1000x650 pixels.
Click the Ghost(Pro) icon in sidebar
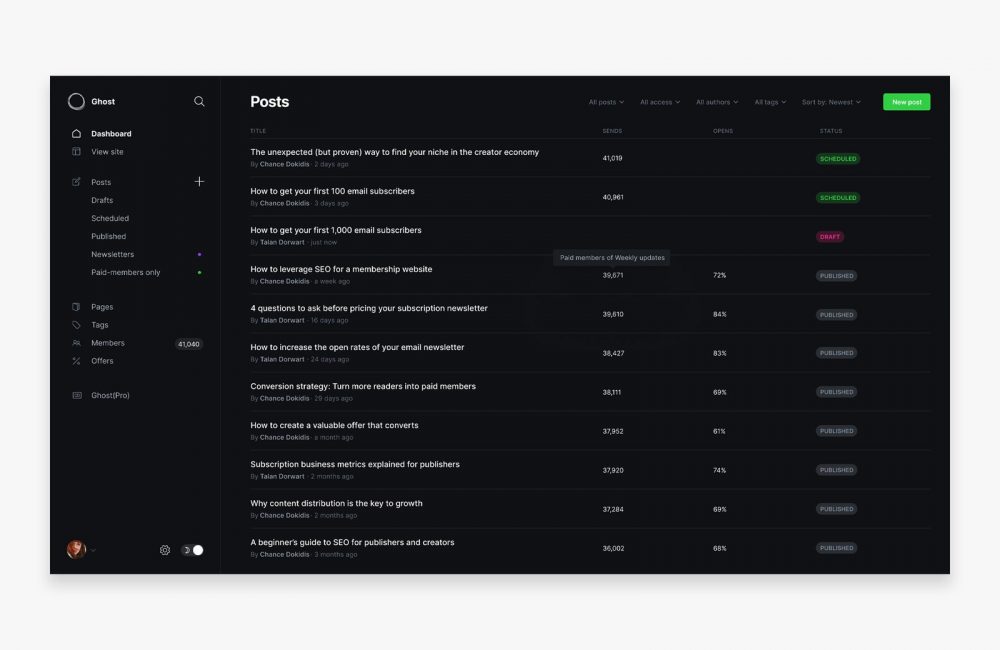76,395
